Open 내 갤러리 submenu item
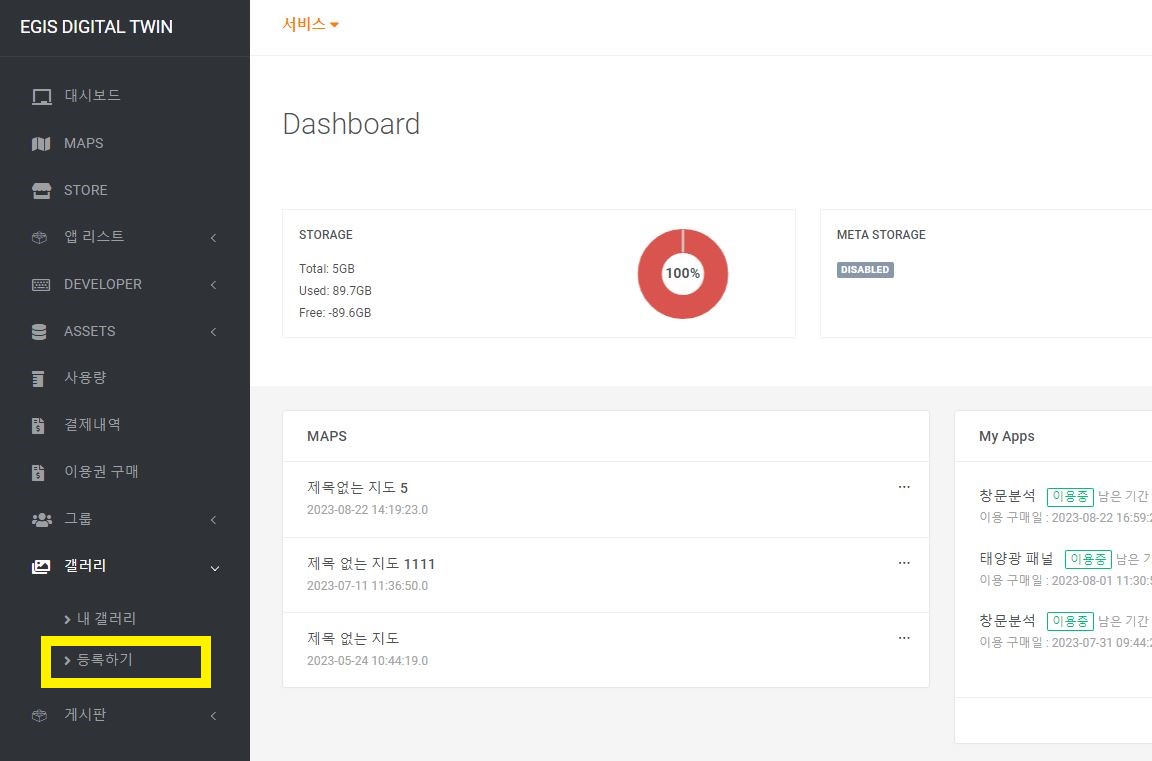 pyautogui.click(x=106, y=619)
